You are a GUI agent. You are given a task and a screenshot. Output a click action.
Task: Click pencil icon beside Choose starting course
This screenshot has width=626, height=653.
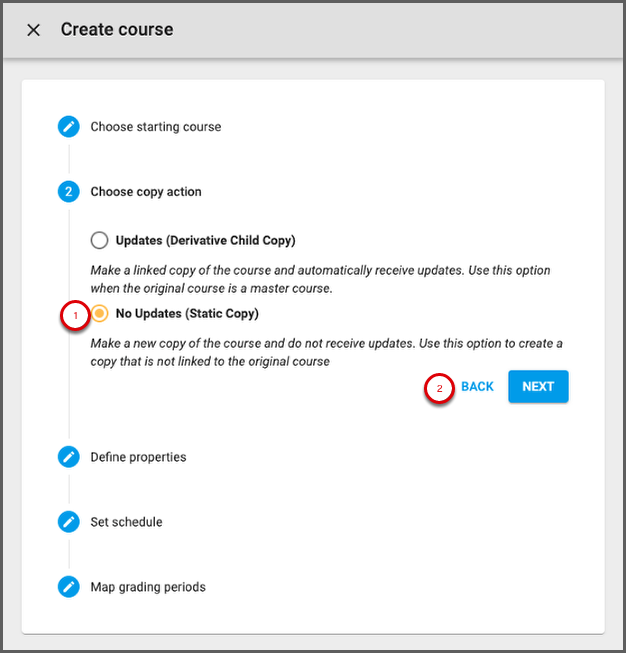point(68,127)
